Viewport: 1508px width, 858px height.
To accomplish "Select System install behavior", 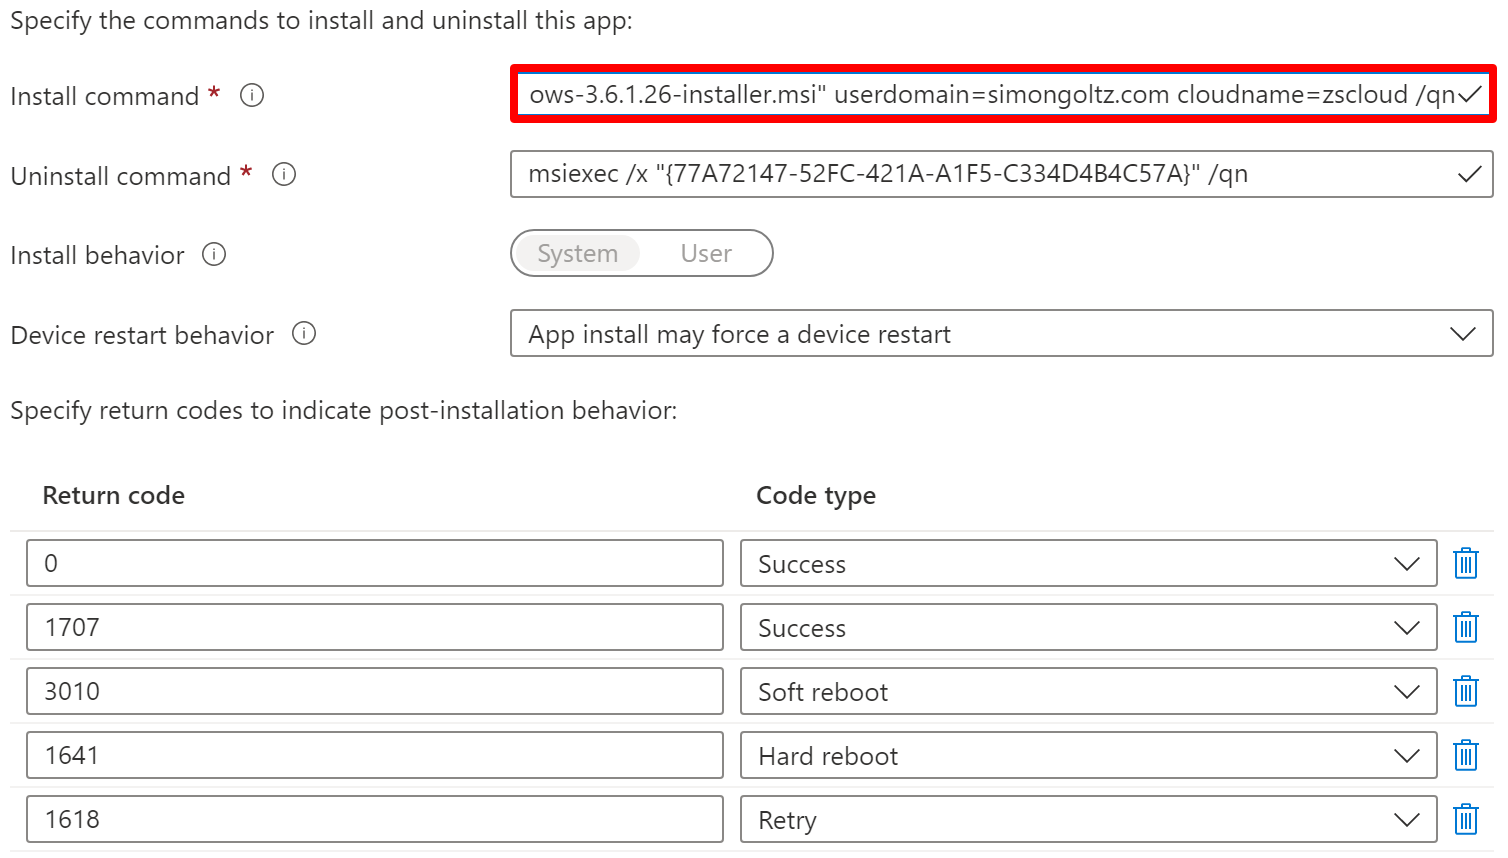I will [x=577, y=253].
